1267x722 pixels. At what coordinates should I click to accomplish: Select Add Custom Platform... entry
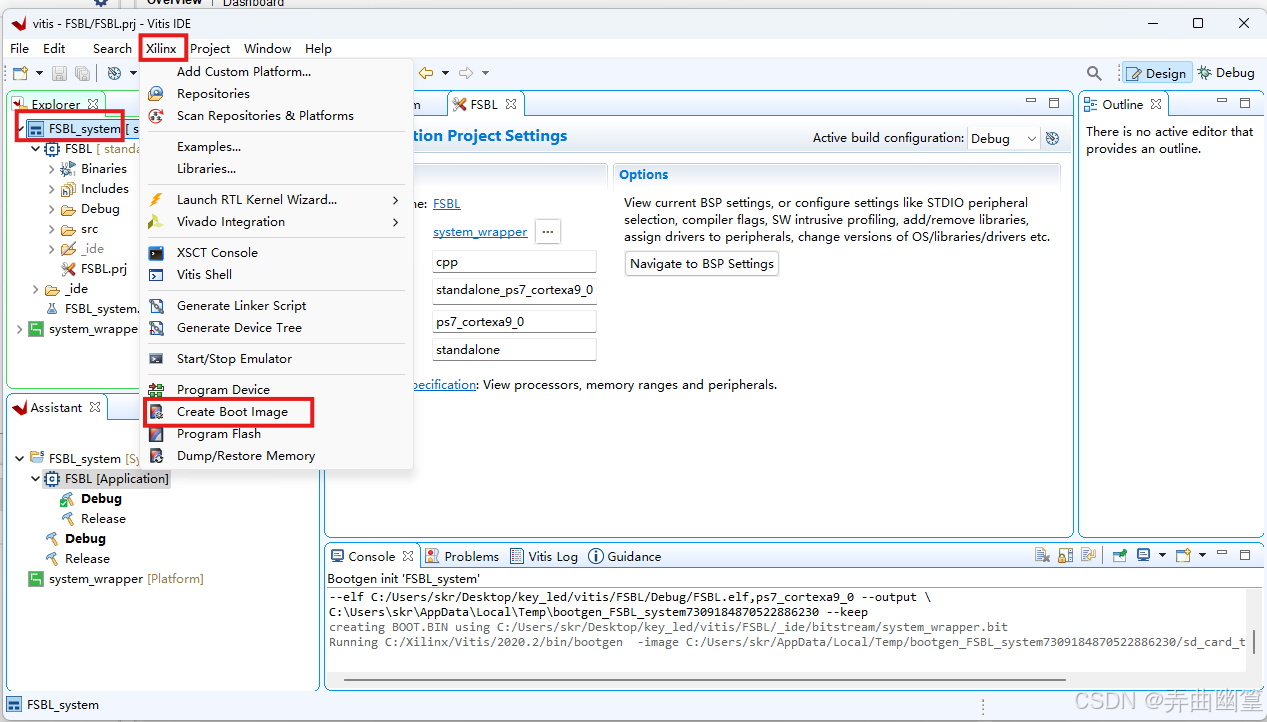coord(243,71)
